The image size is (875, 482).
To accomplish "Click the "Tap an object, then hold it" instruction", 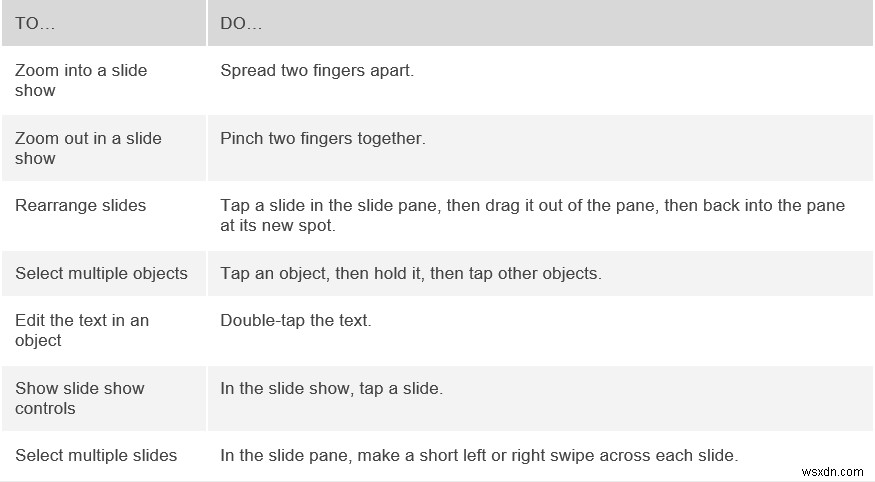I will [410, 273].
